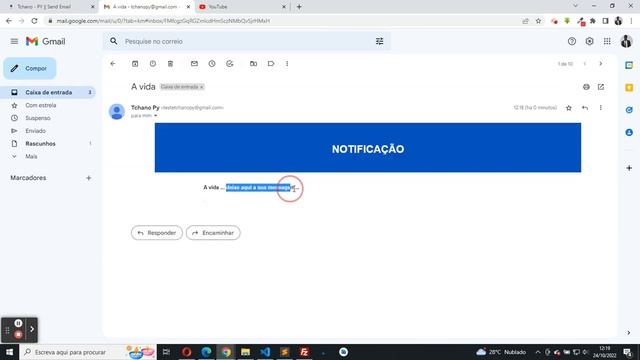640x360 pixels.
Task: Open Gmail support help icon
Action: tap(571, 41)
